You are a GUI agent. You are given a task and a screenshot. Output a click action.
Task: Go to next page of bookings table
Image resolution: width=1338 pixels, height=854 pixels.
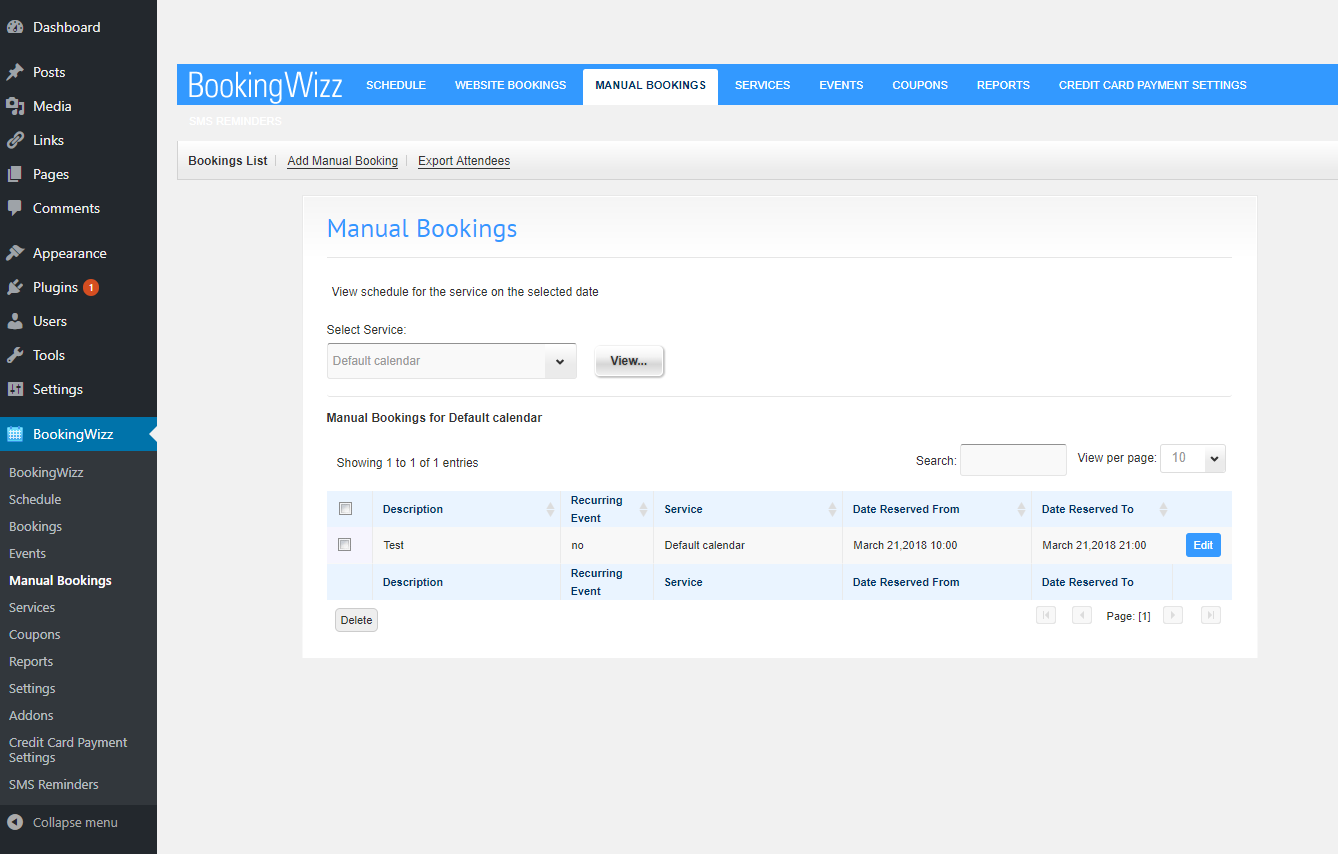[x=1173, y=615]
